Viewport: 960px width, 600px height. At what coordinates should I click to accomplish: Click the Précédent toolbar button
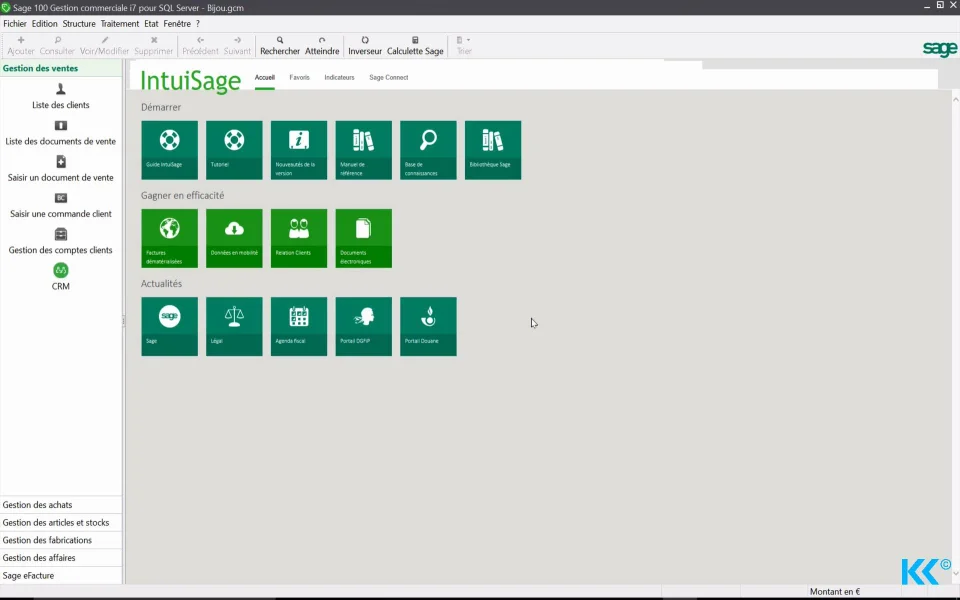[200, 46]
